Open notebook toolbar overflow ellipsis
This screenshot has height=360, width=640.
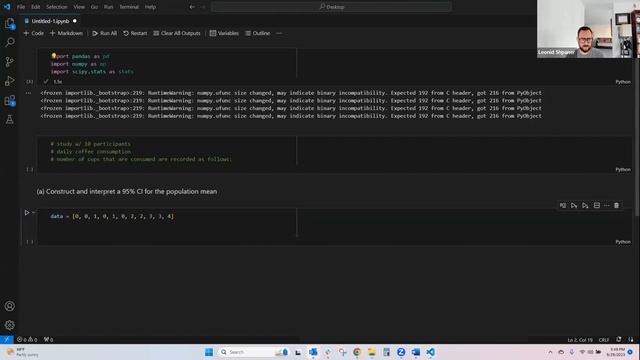tap(279, 33)
